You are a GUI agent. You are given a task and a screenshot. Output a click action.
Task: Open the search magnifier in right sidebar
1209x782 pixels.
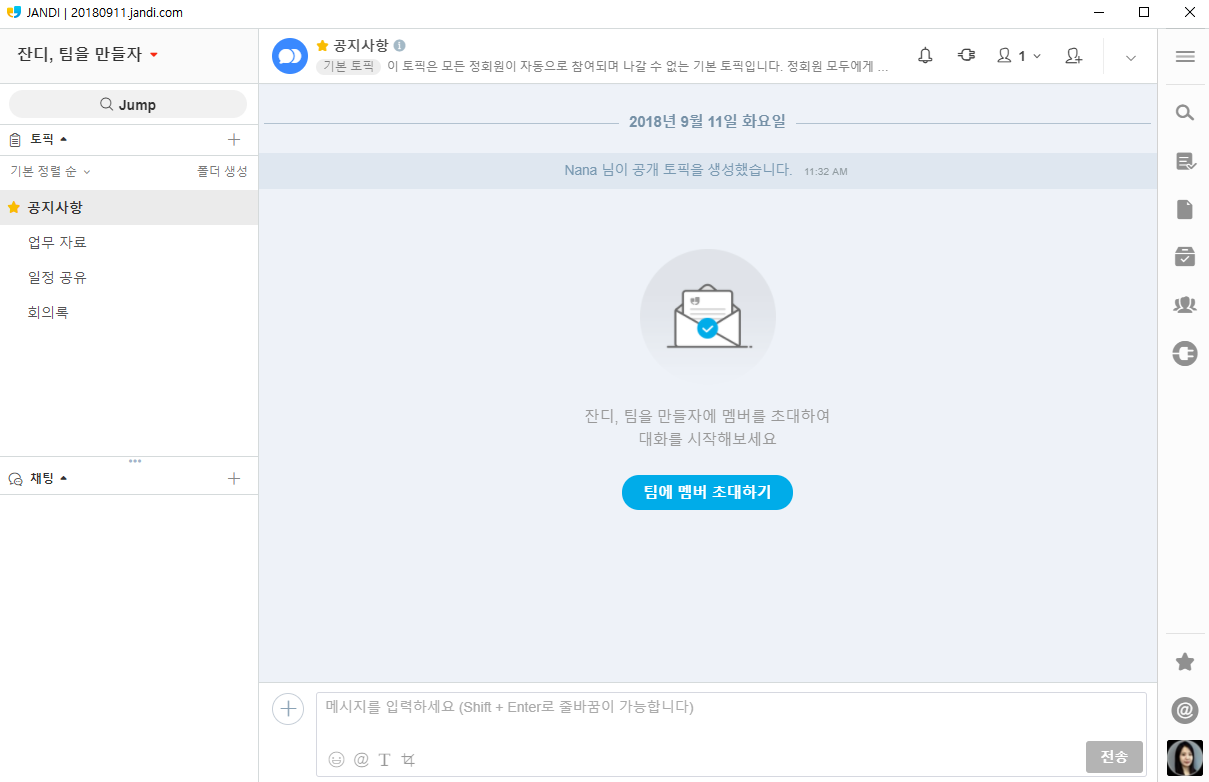coord(1185,113)
